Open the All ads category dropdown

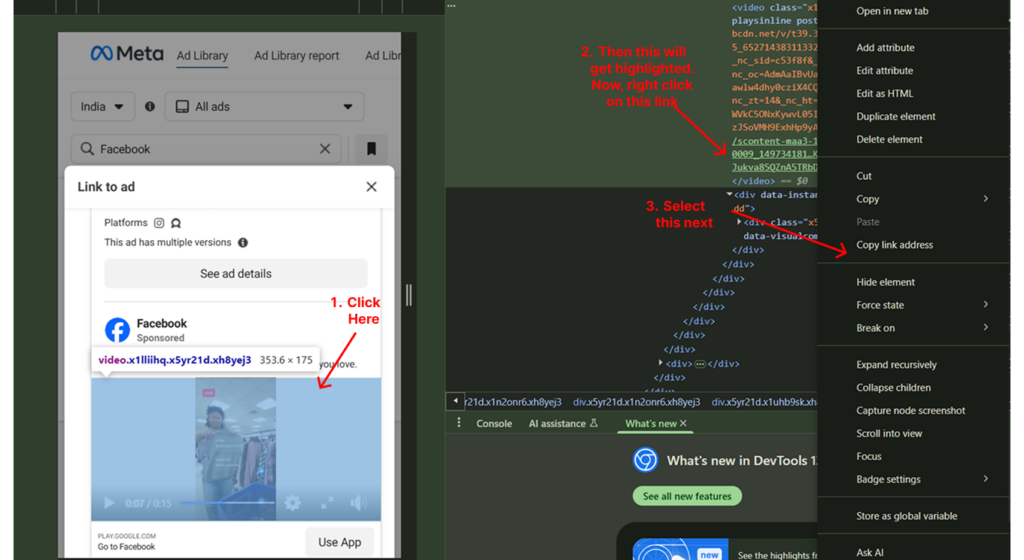point(264,106)
